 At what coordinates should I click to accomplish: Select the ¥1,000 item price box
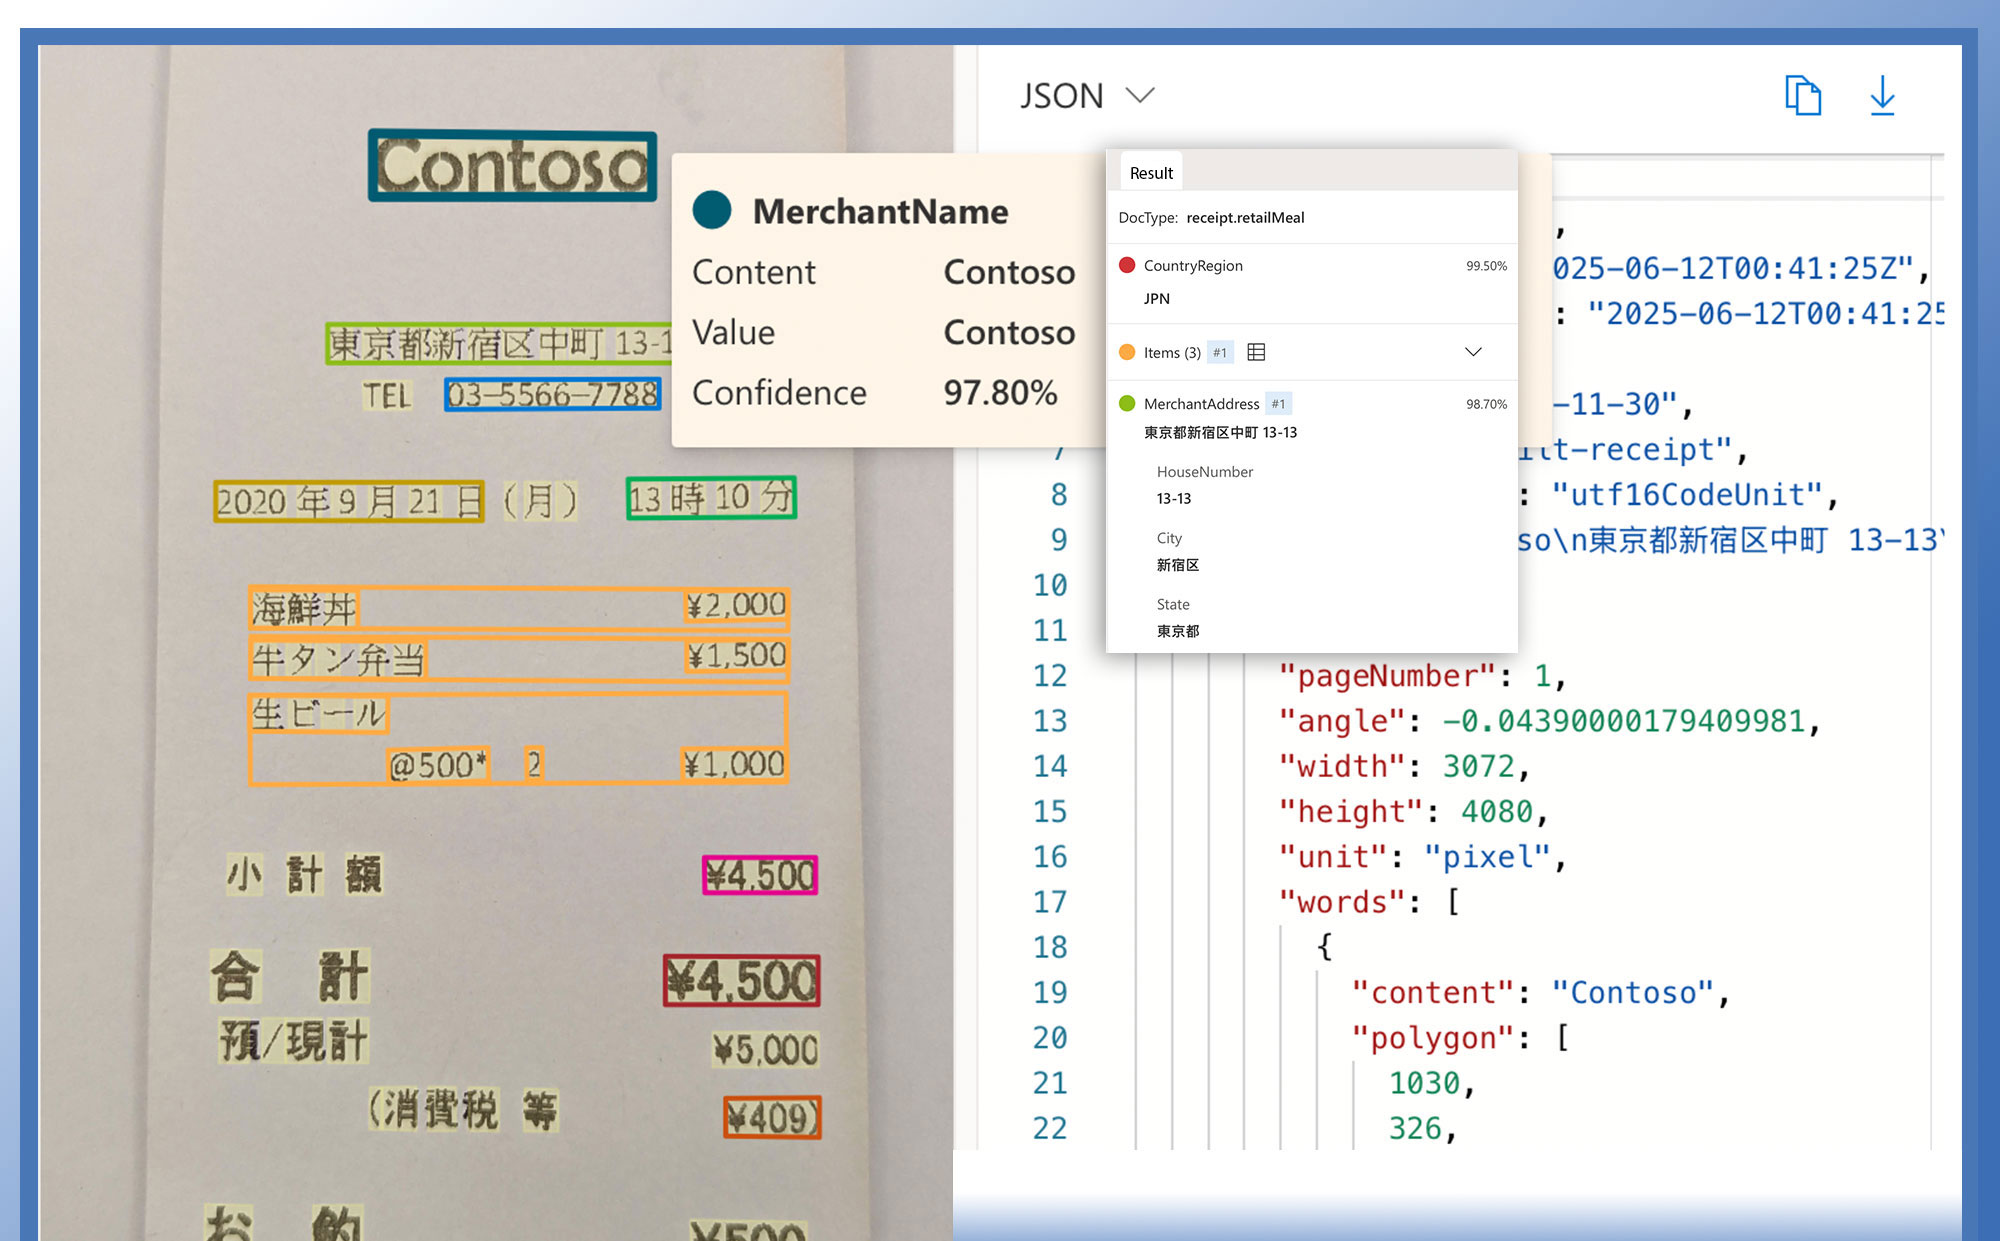click(x=734, y=765)
